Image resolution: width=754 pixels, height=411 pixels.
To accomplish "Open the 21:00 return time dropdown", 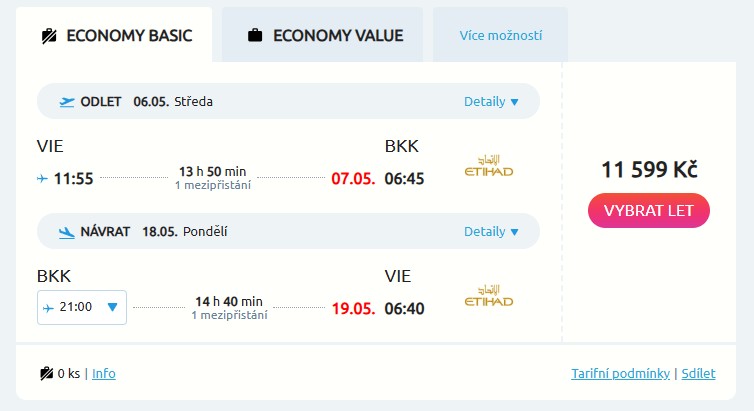I will pyautogui.click(x=82, y=307).
